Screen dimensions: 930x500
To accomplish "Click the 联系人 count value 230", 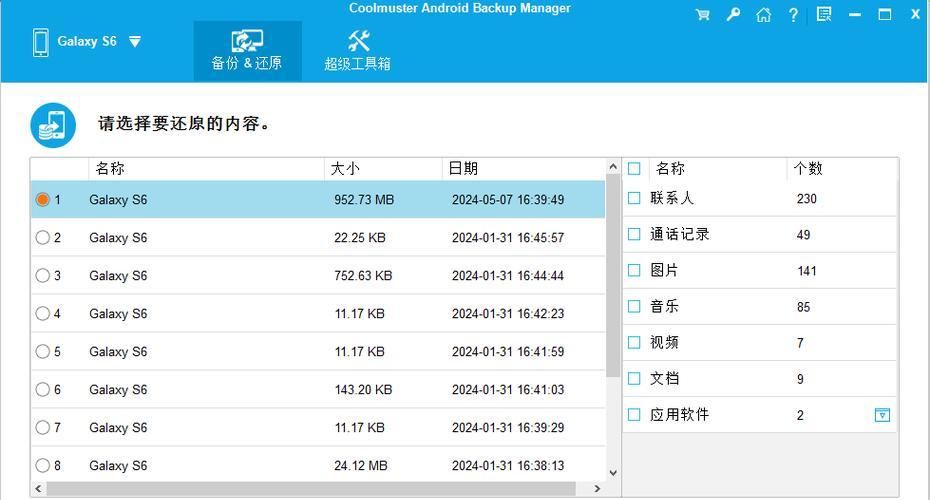I will point(807,199).
